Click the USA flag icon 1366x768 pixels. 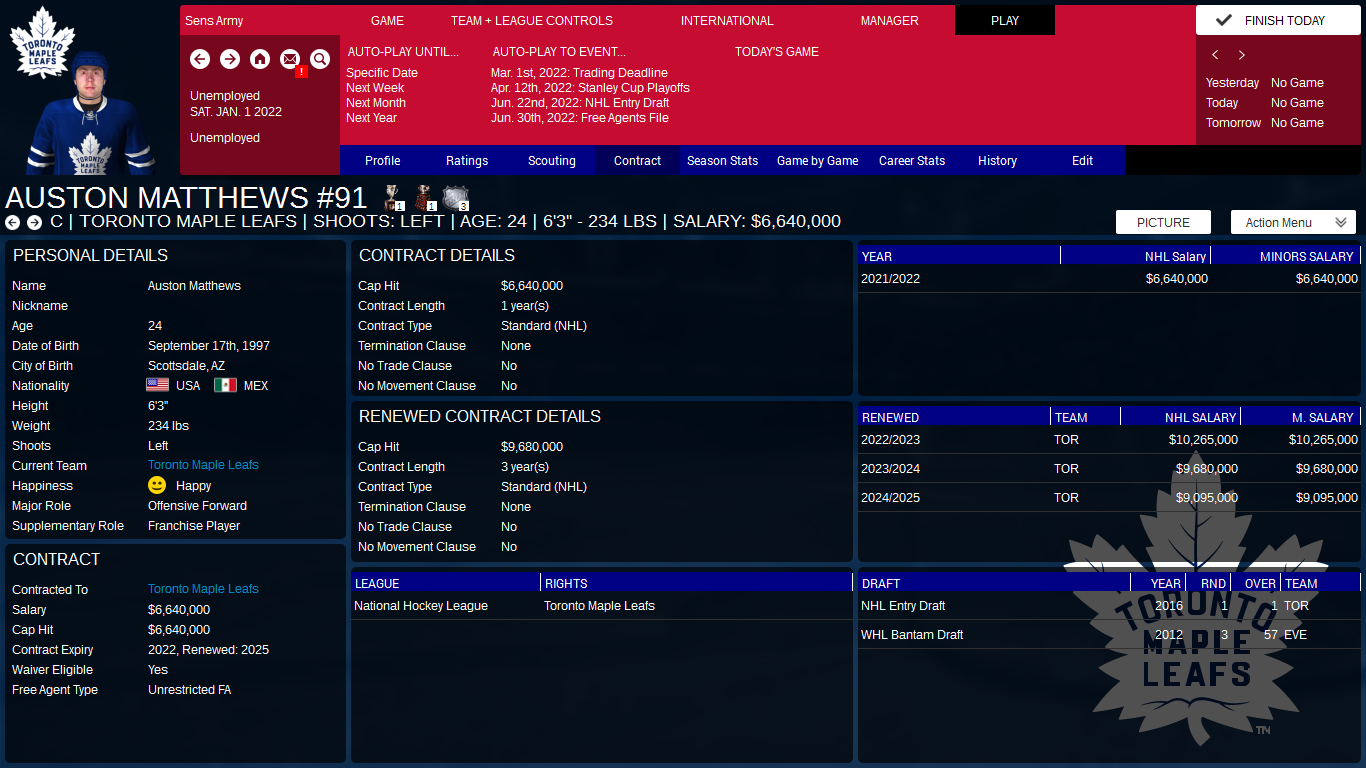tap(158, 385)
